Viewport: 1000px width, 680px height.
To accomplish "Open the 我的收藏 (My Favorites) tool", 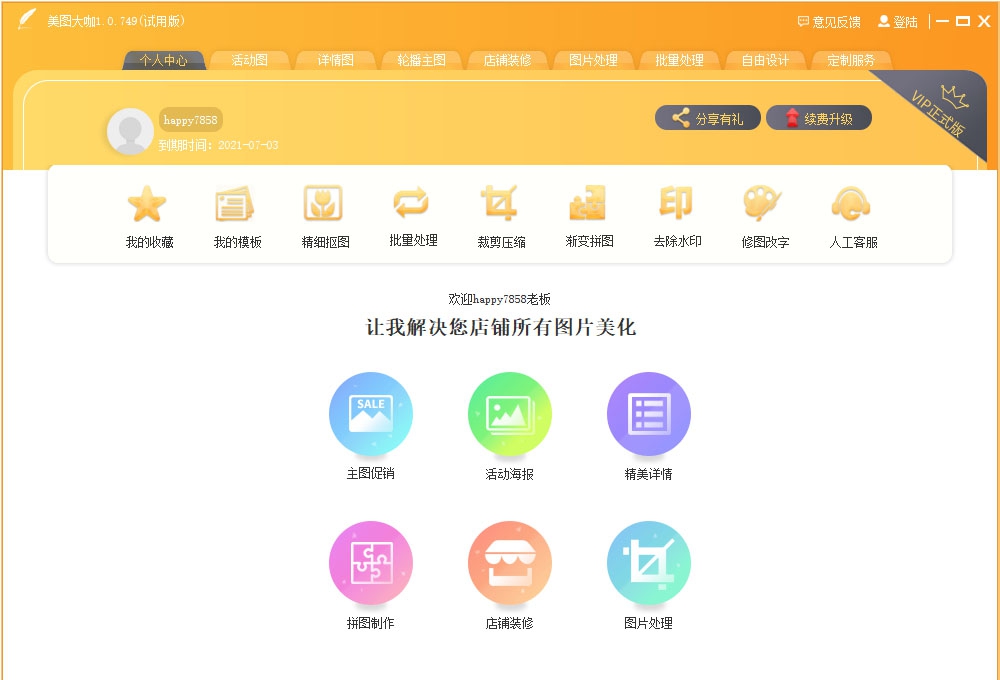I will (x=148, y=215).
